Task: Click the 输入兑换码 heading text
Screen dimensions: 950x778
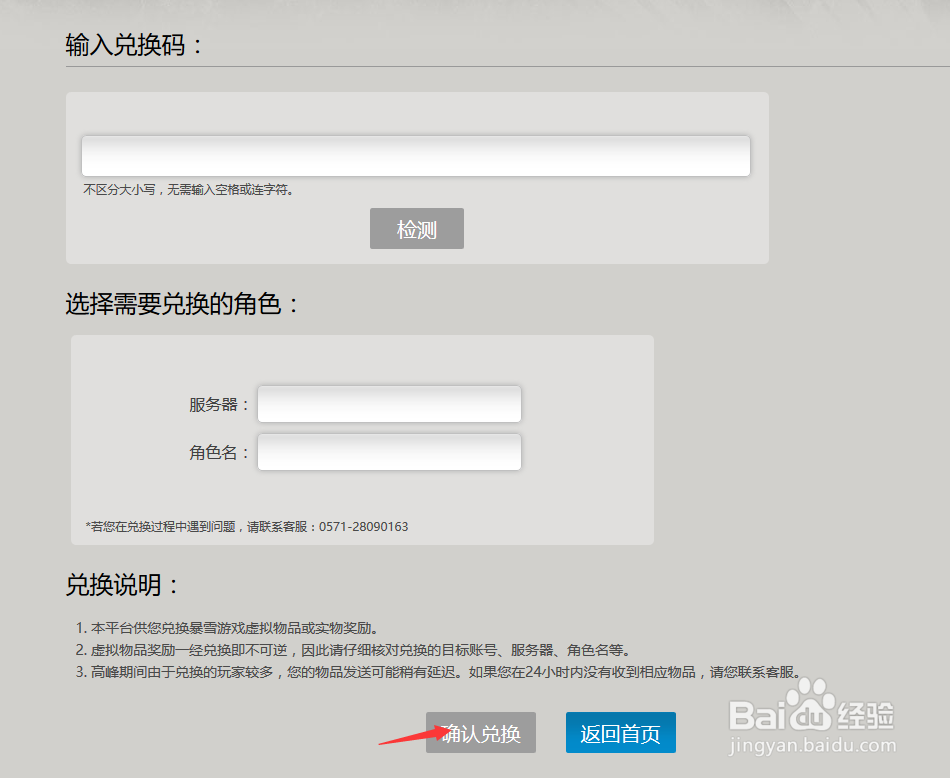Action: pos(133,45)
